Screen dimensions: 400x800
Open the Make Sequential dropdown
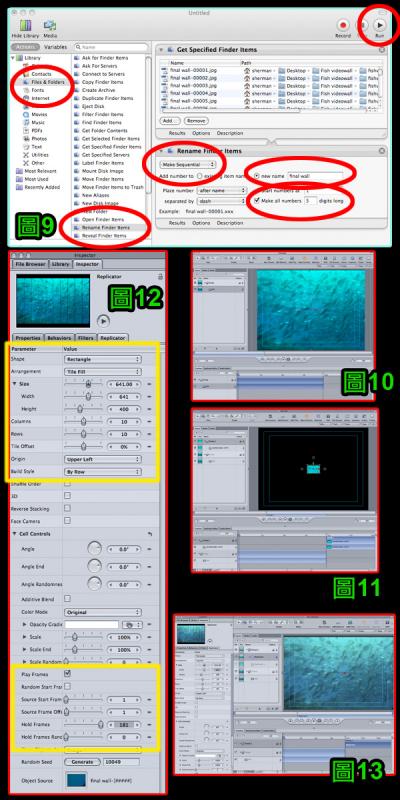[x=187, y=164]
